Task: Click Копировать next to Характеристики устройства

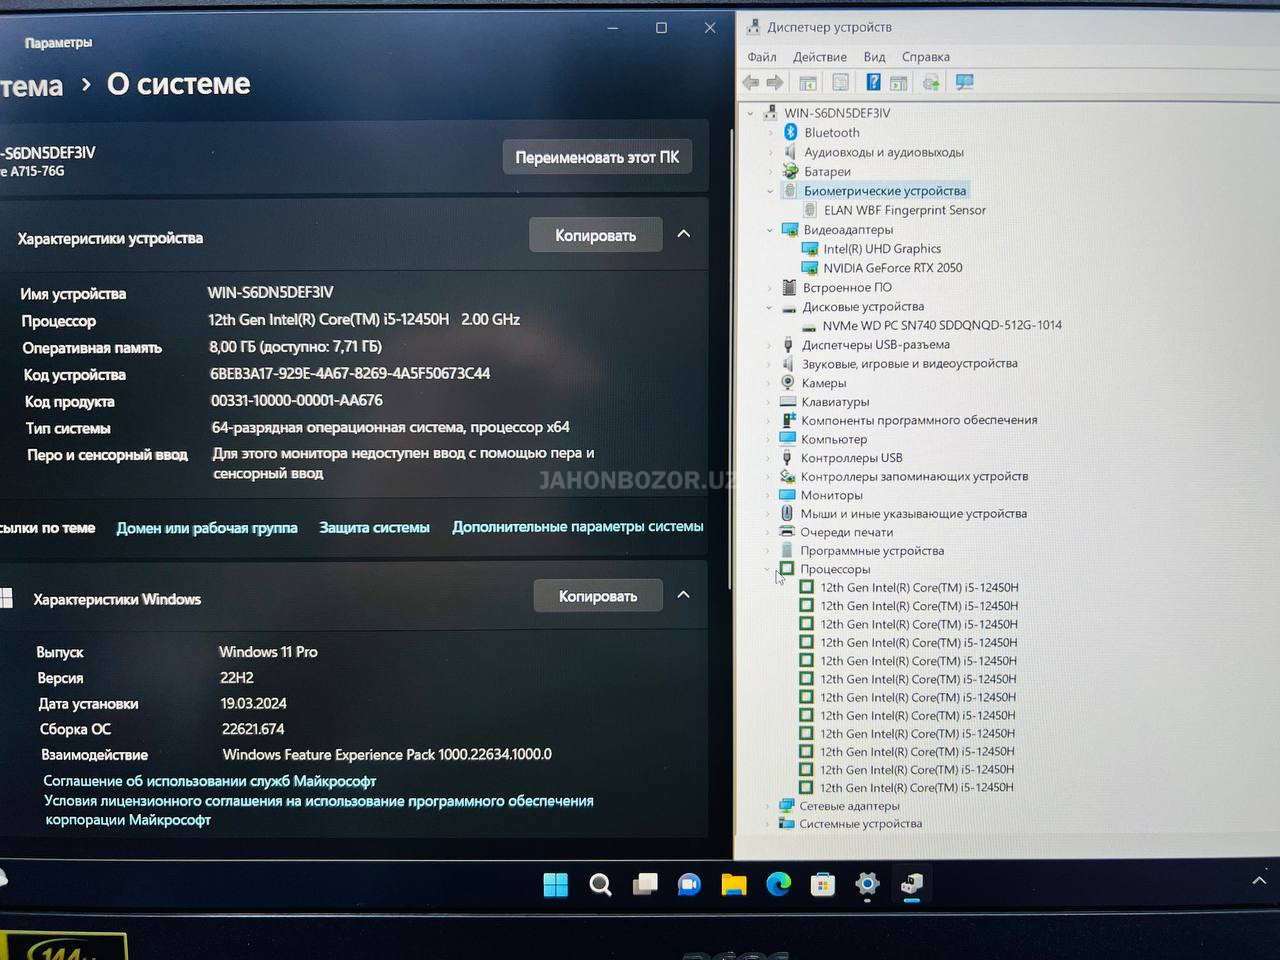Action: (x=596, y=235)
